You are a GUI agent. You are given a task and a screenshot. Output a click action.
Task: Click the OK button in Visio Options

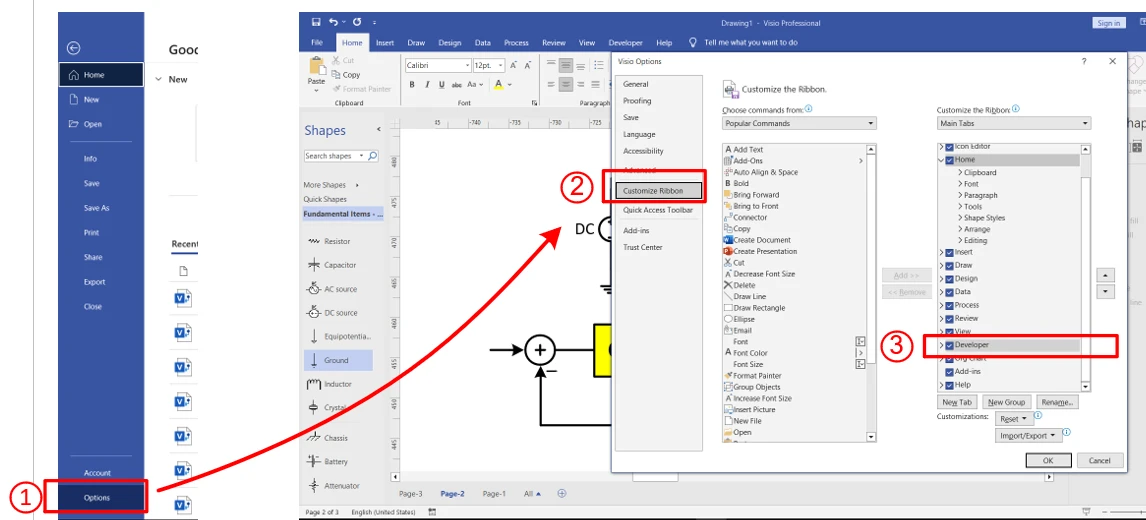click(1048, 460)
